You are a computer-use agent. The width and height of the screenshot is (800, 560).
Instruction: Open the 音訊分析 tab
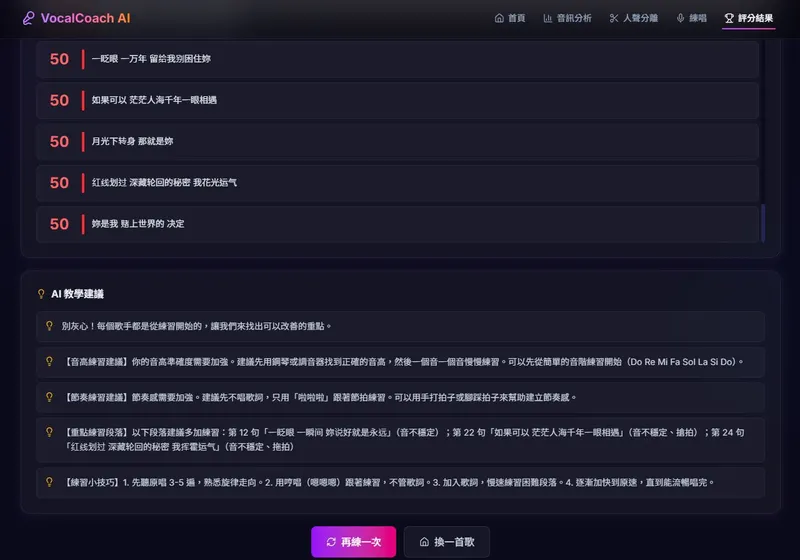pos(567,18)
